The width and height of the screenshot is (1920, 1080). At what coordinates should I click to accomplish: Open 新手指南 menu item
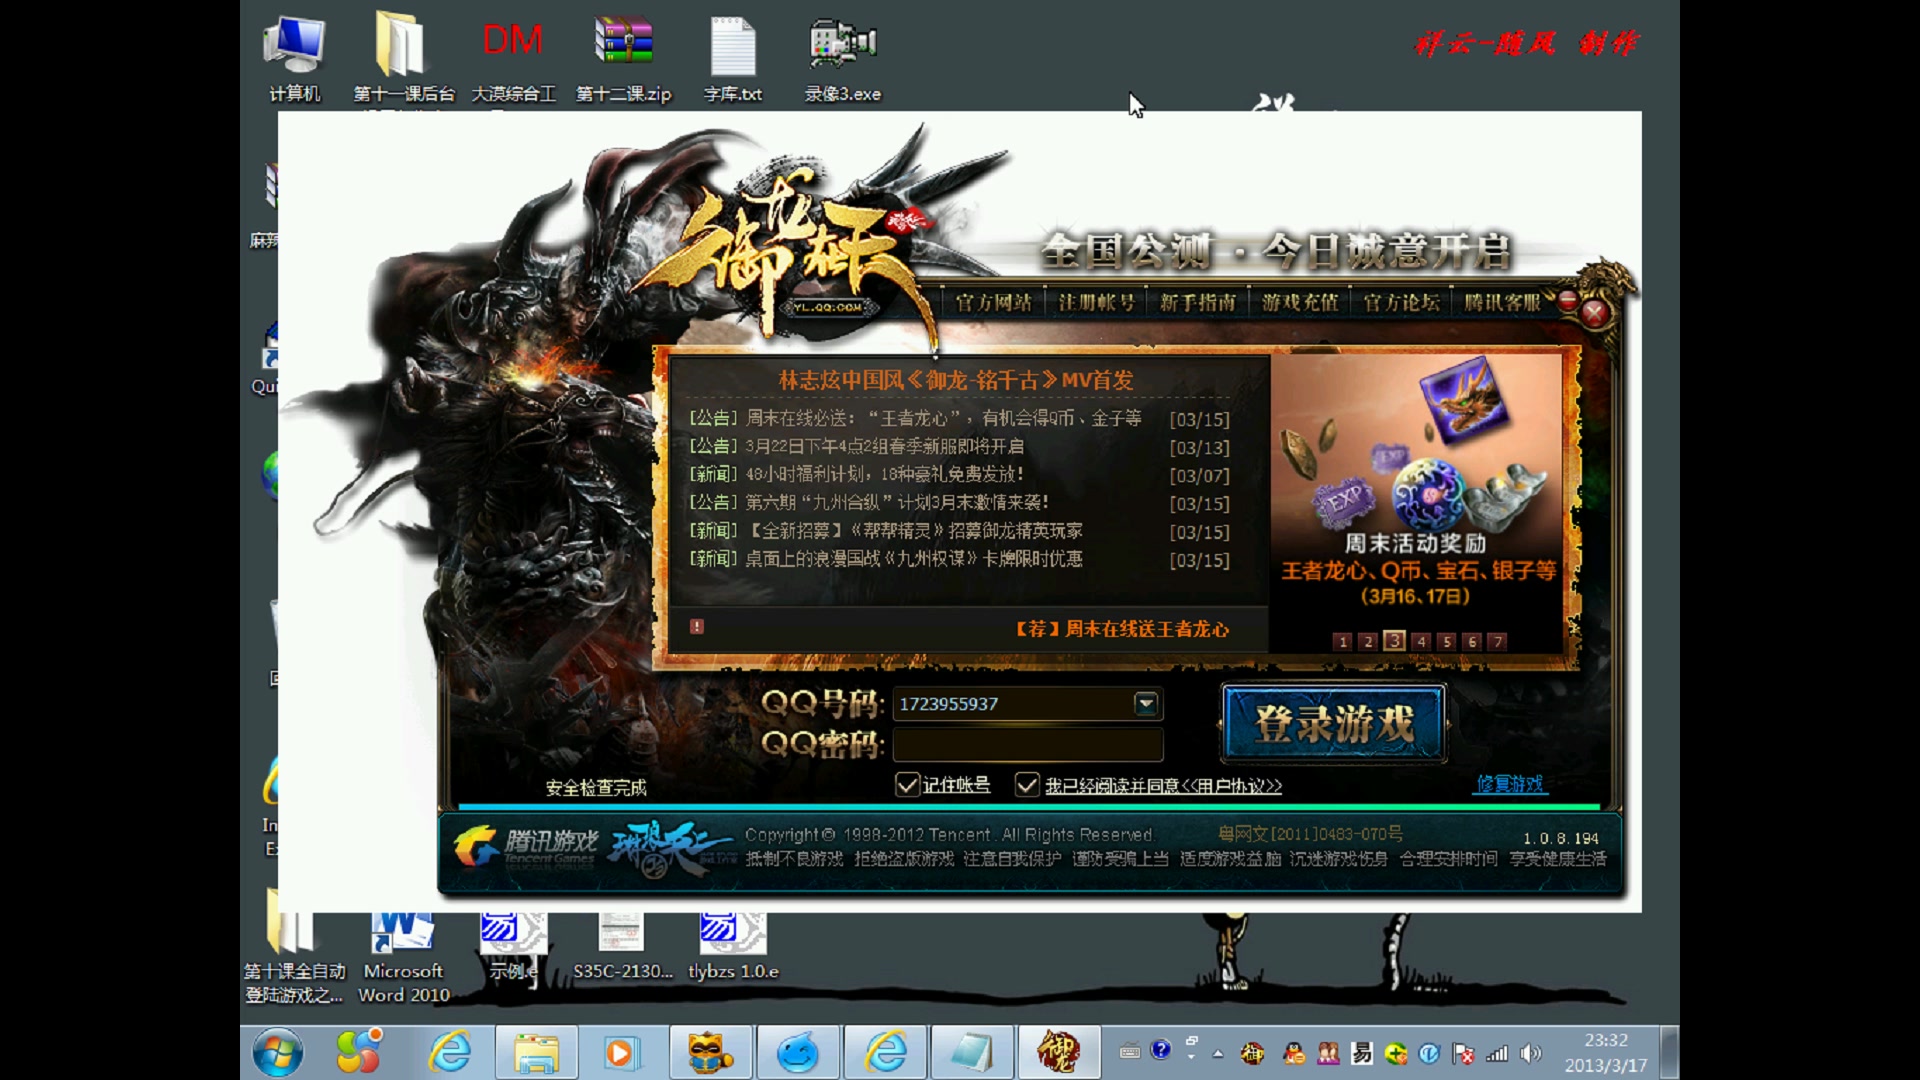(1197, 303)
